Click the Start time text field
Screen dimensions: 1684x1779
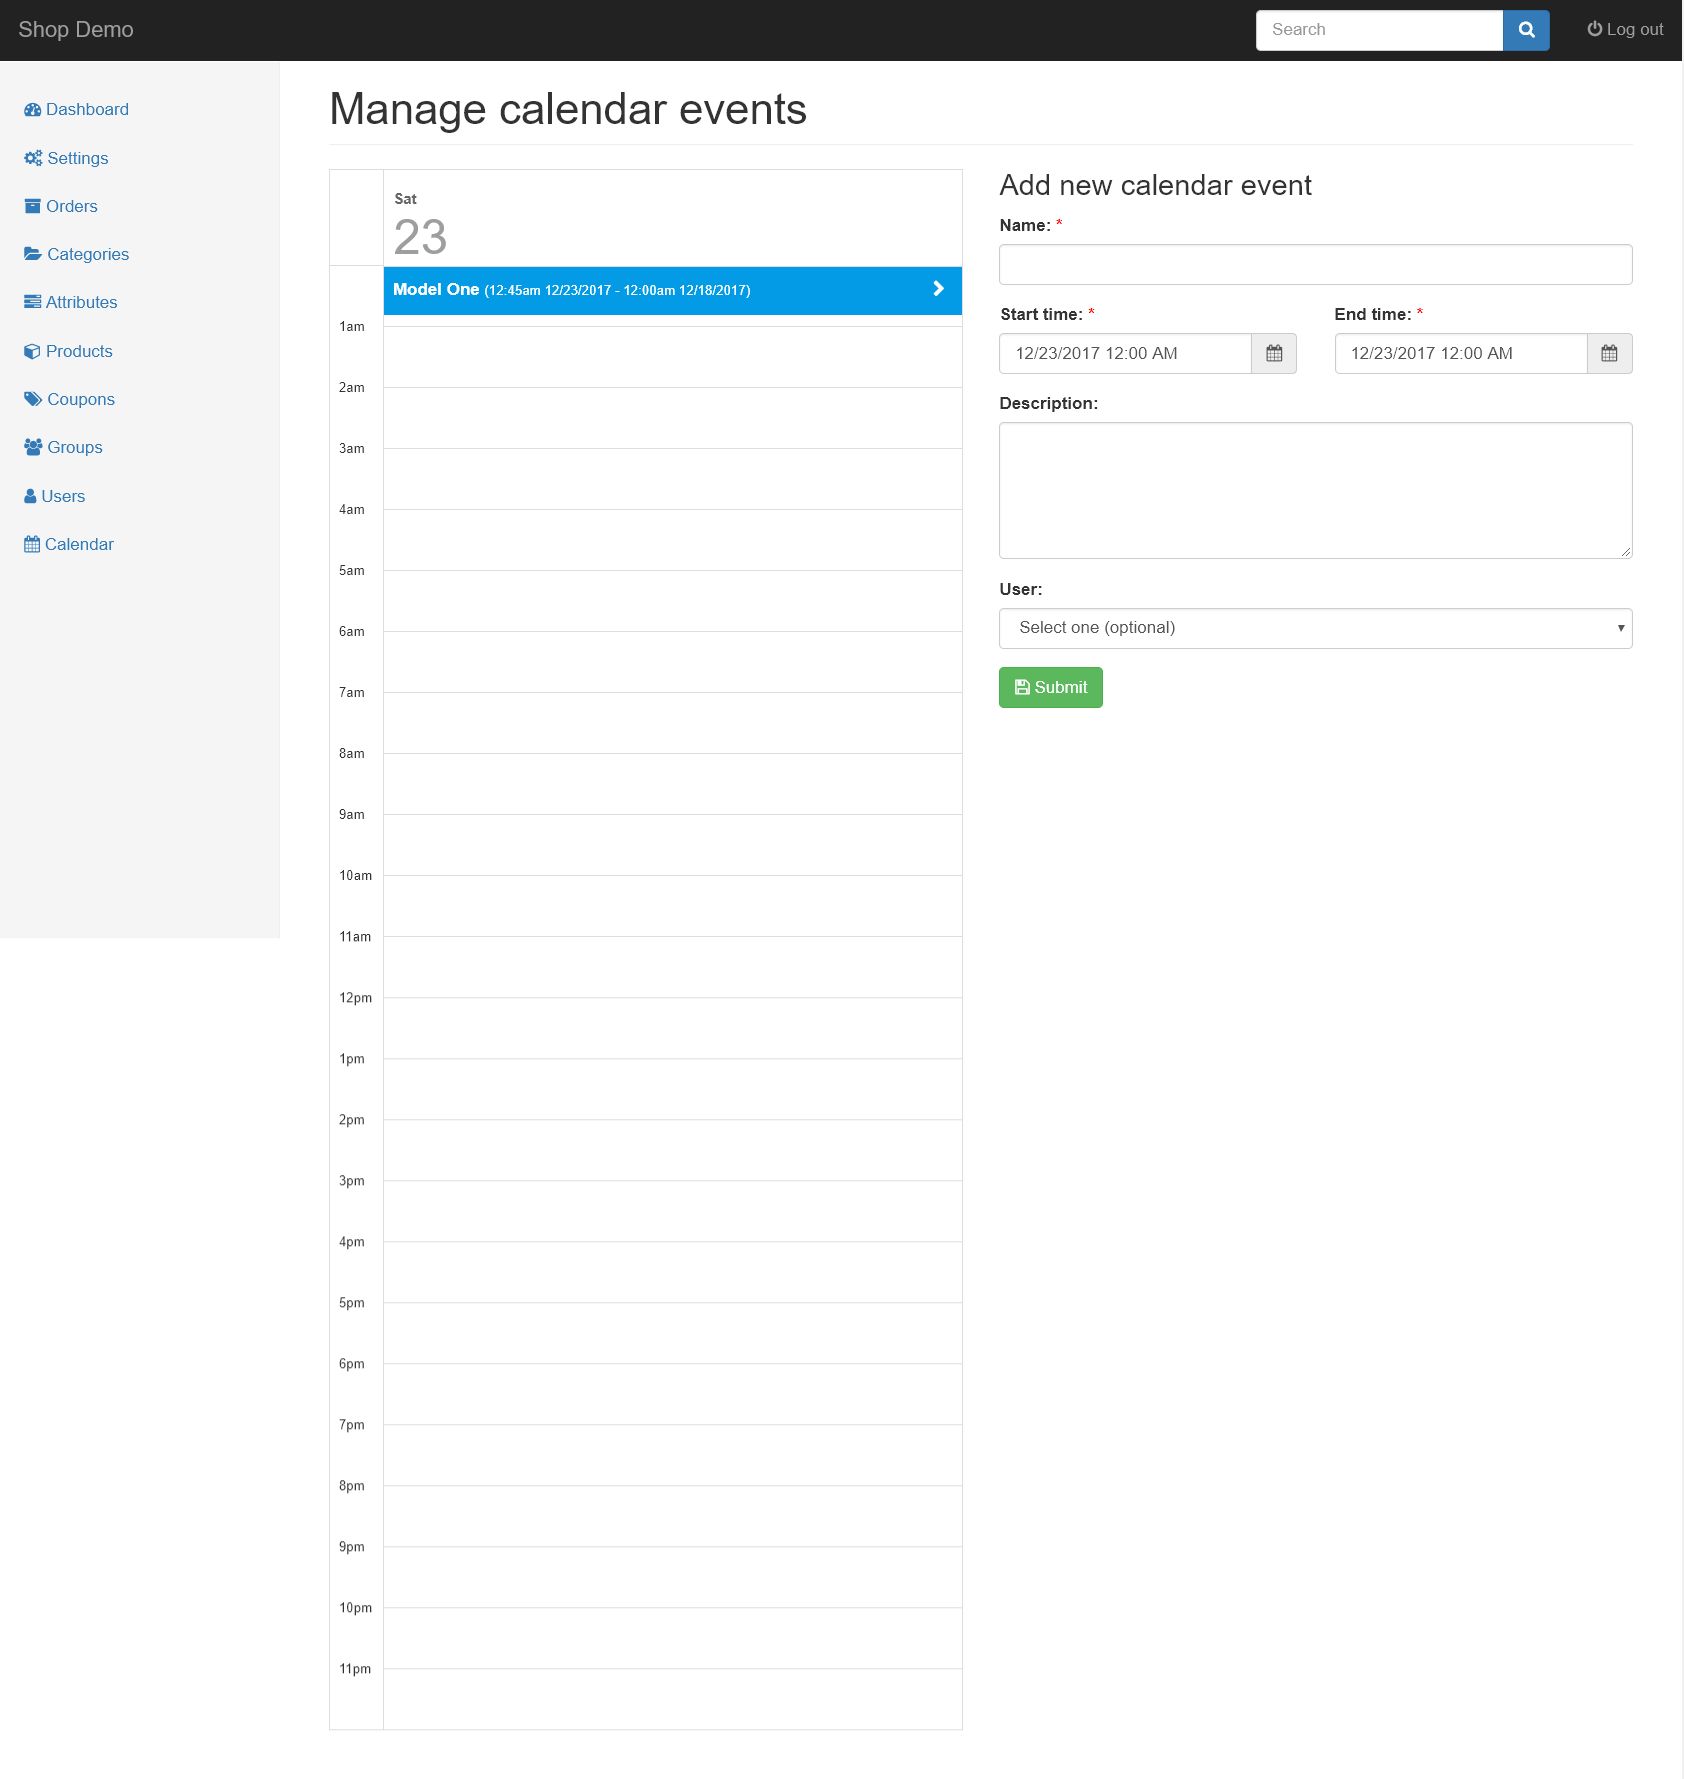point(1125,353)
